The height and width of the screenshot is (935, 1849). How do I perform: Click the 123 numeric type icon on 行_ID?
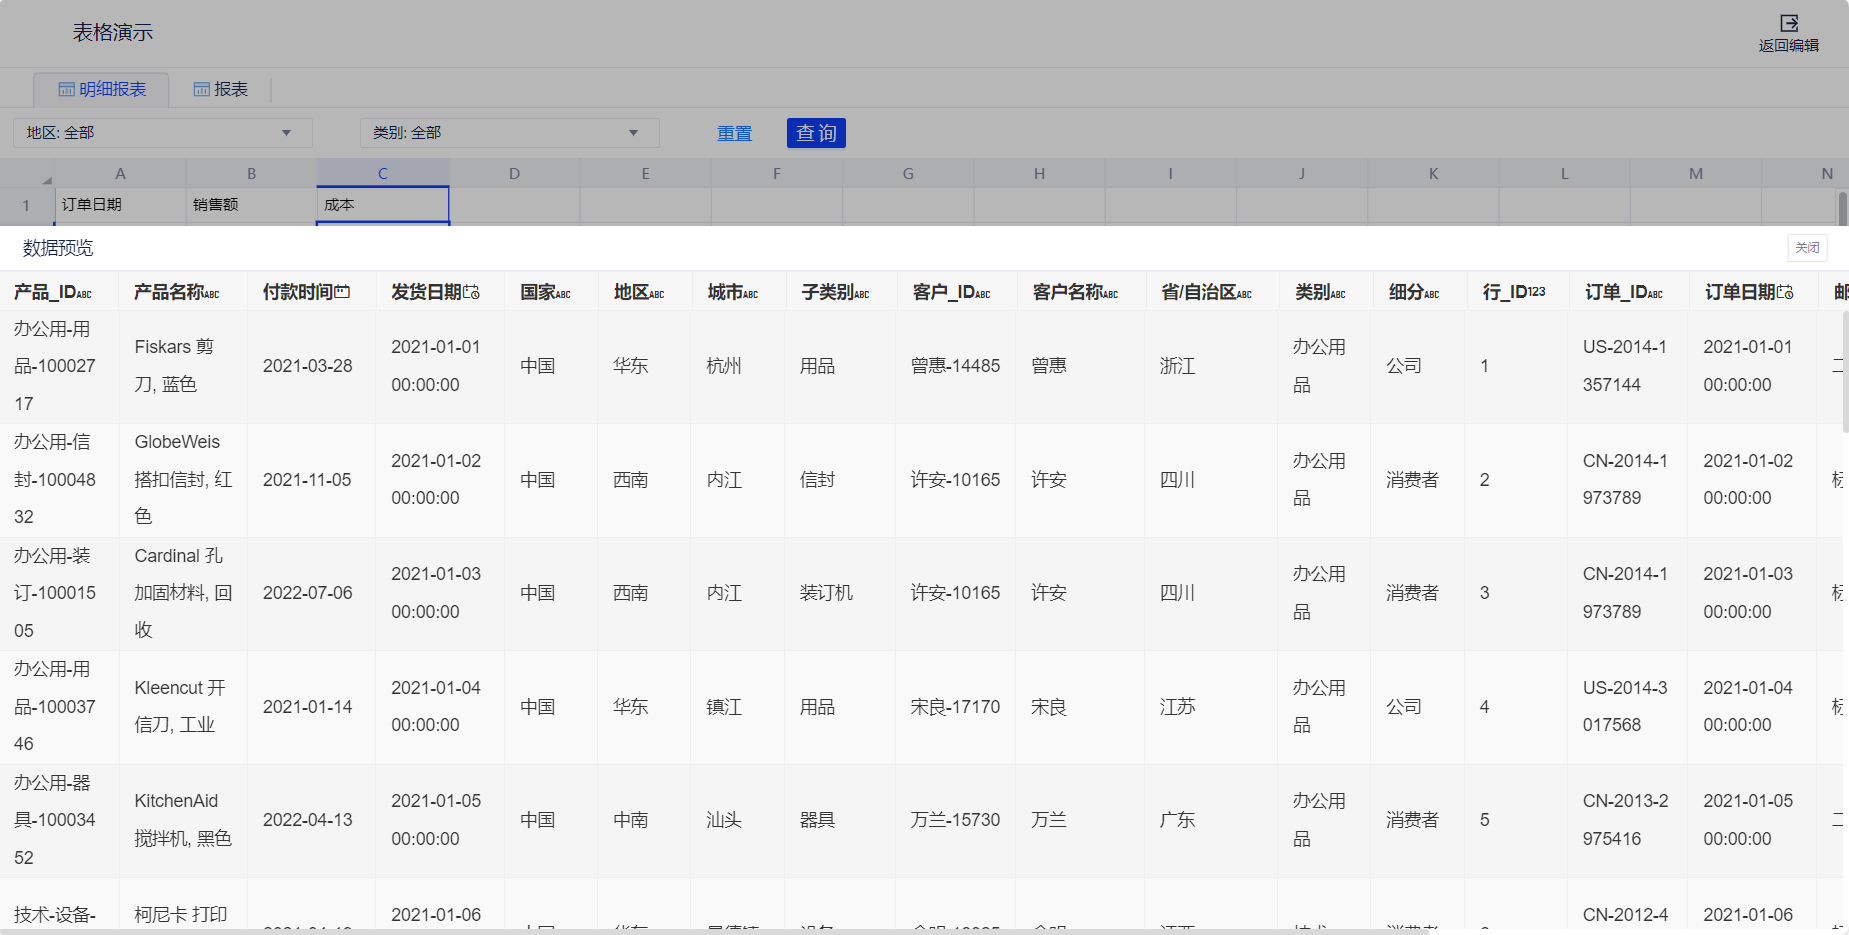click(1536, 292)
